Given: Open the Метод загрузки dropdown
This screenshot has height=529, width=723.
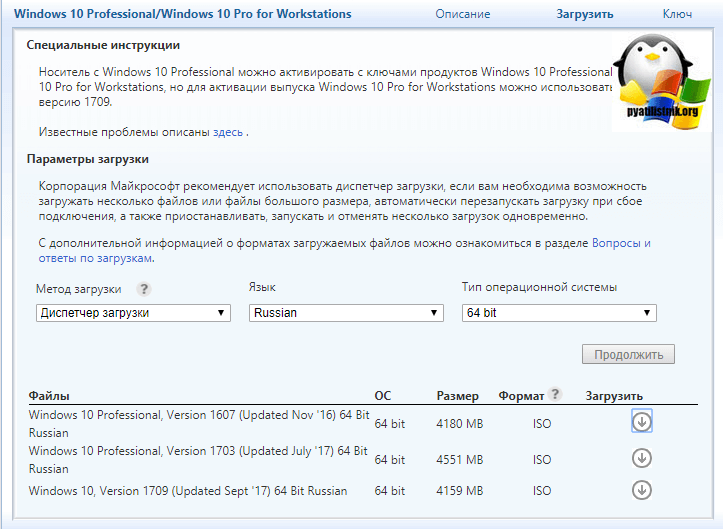Looking at the screenshot, I should click(133, 313).
